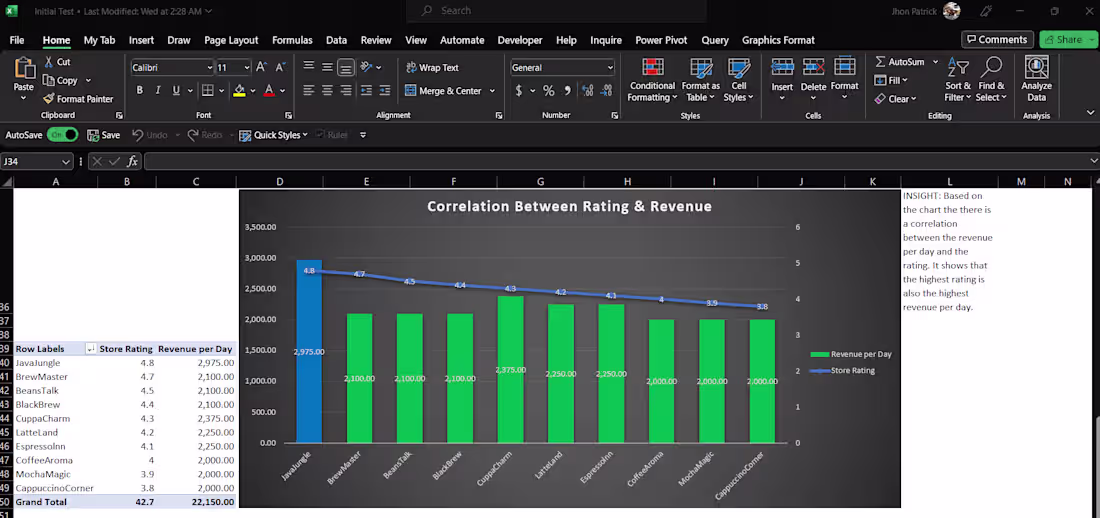Open the Font Color dropdown arrow
The height and width of the screenshot is (518, 1100).
click(282, 91)
